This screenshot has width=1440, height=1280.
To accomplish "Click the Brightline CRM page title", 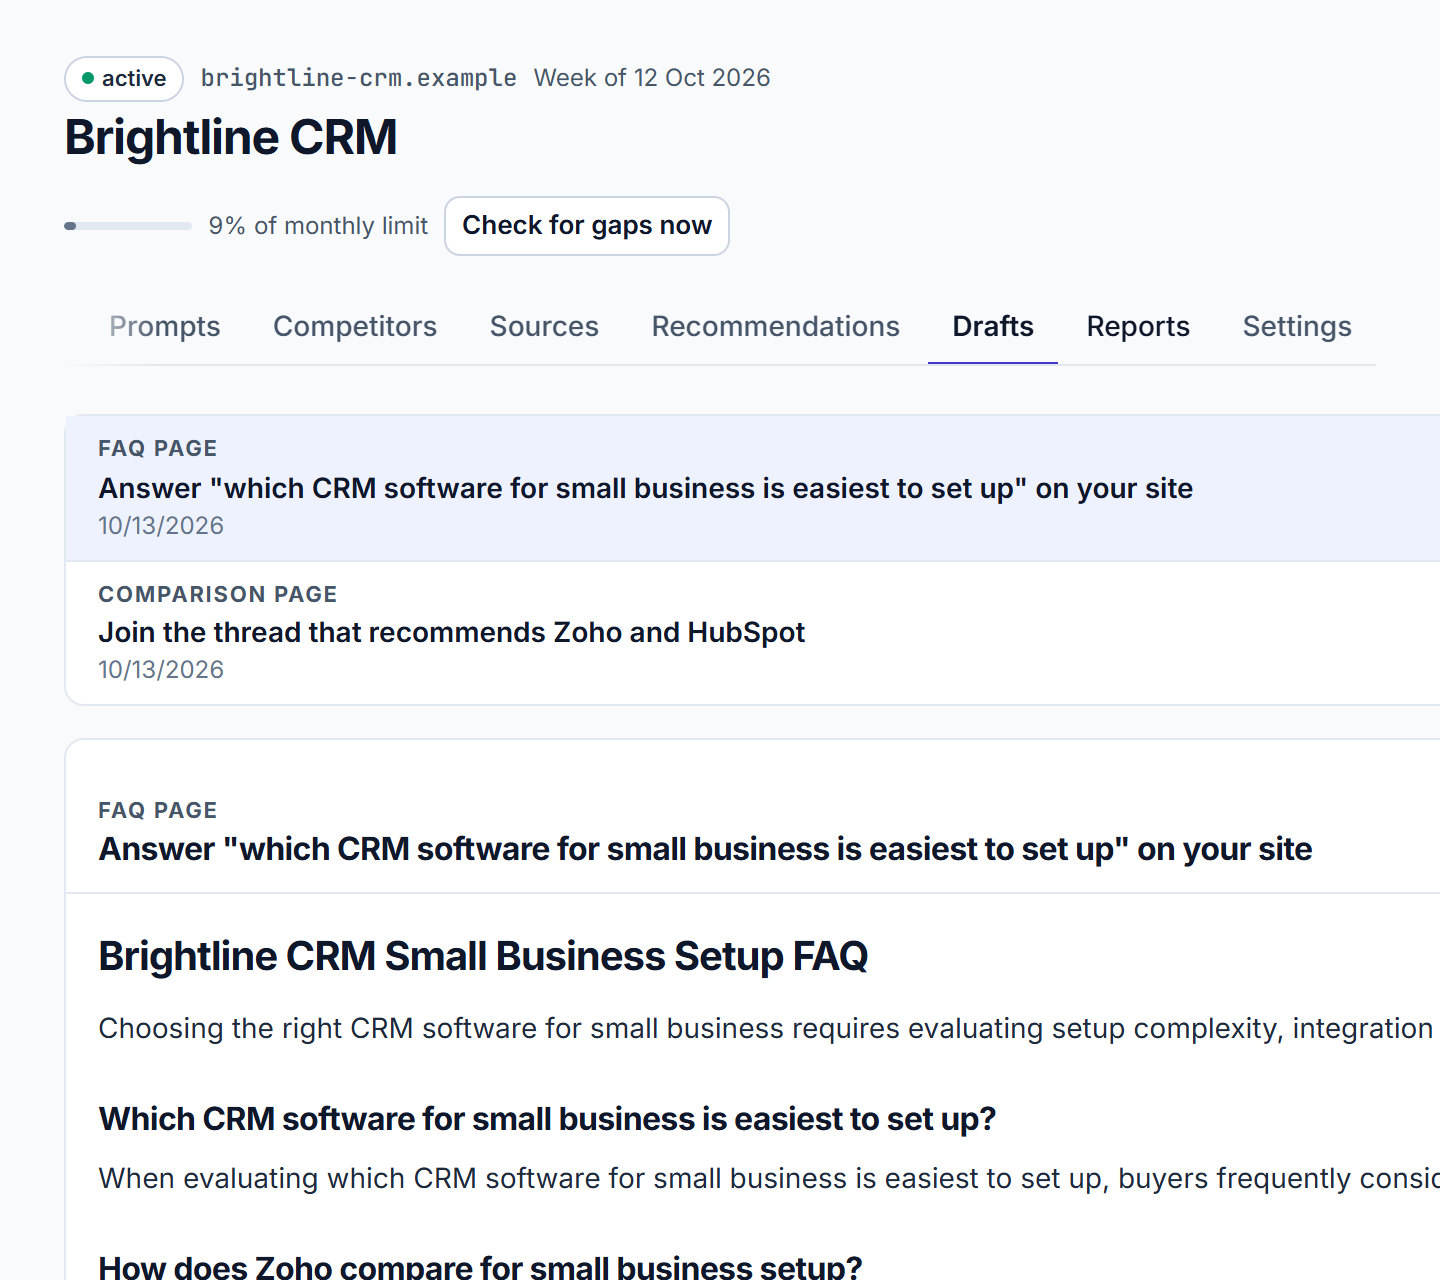I will tap(231, 137).
